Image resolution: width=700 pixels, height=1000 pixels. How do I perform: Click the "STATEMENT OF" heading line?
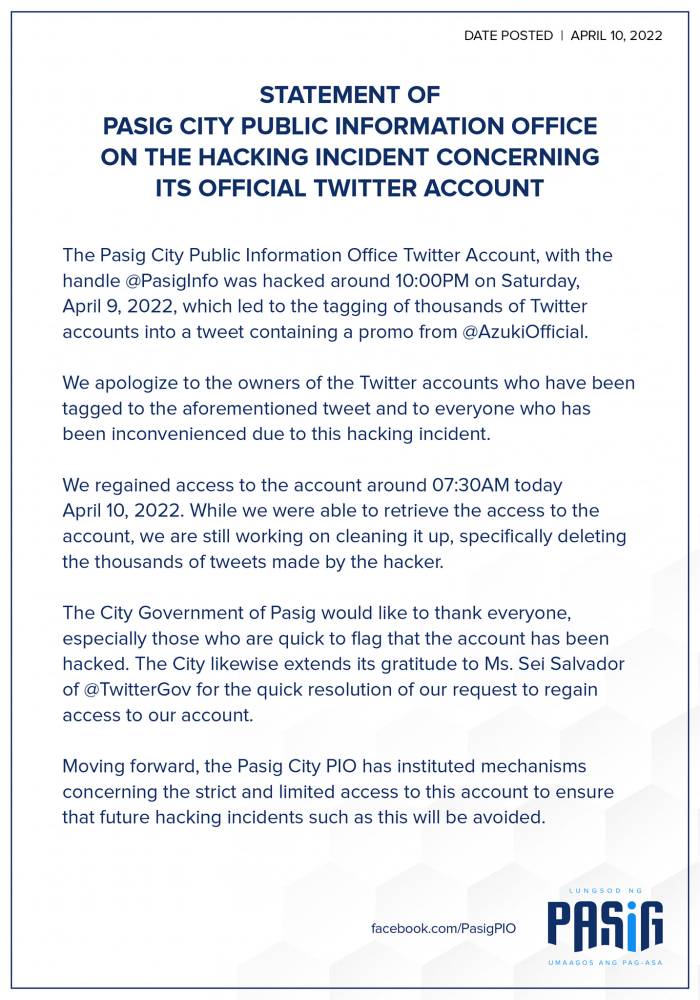tap(350, 96)
